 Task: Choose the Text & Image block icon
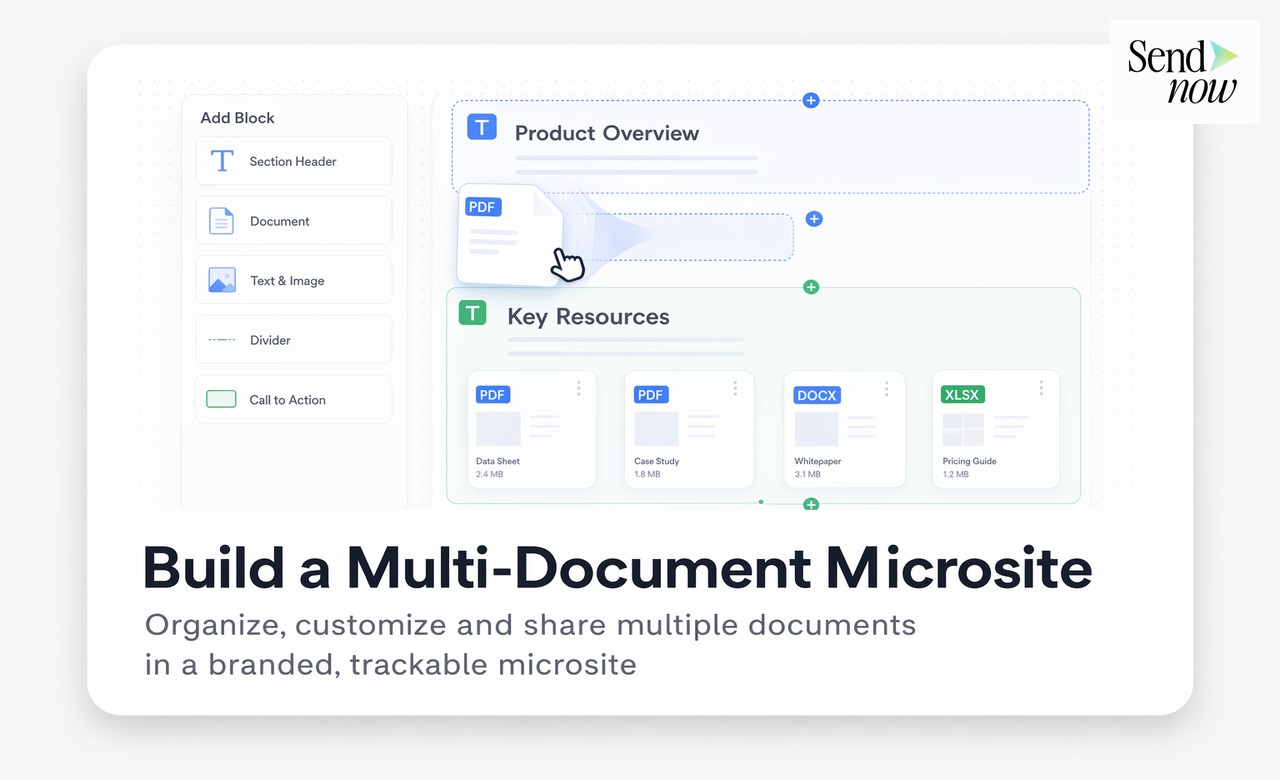click(x=221, y=280)
